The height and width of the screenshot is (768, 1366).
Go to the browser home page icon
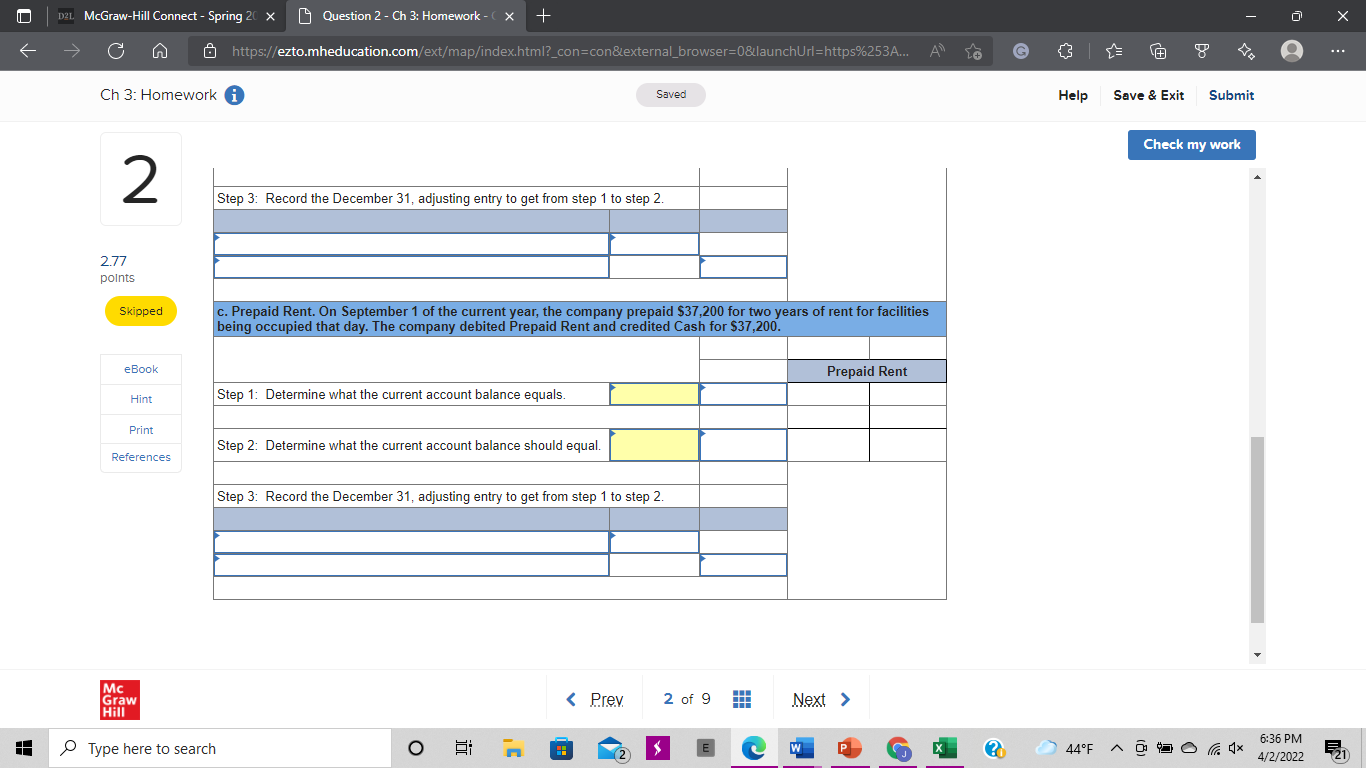pos(159,51)
